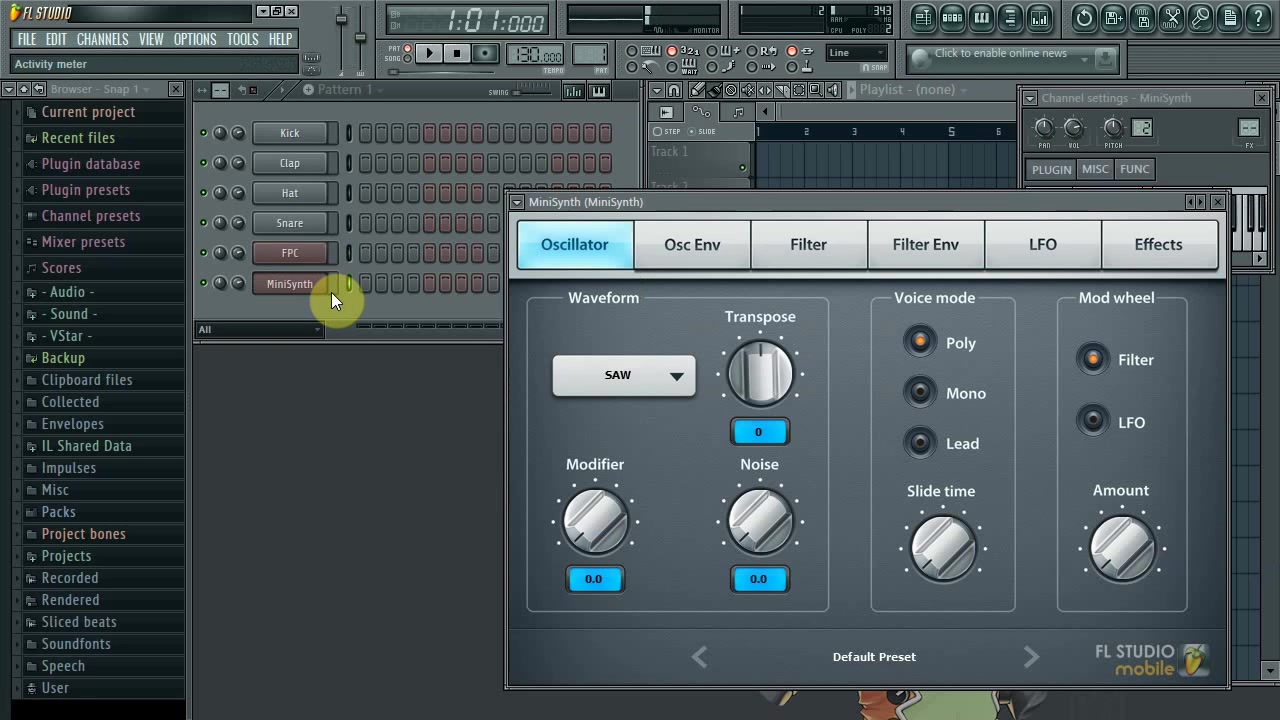Open the Piano roll toolbar icon
Viewport: 1280px width, 720px height.
point(981,18)
